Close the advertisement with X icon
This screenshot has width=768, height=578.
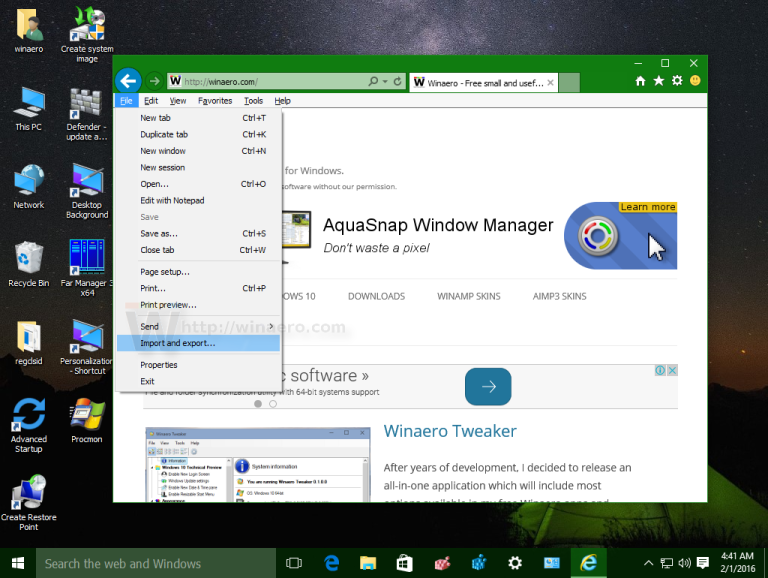pos(672,370)
